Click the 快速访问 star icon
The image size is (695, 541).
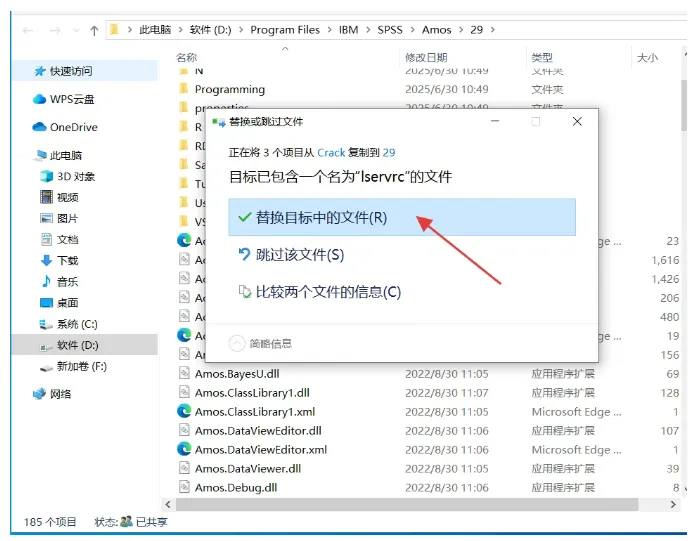click(40, 71)
